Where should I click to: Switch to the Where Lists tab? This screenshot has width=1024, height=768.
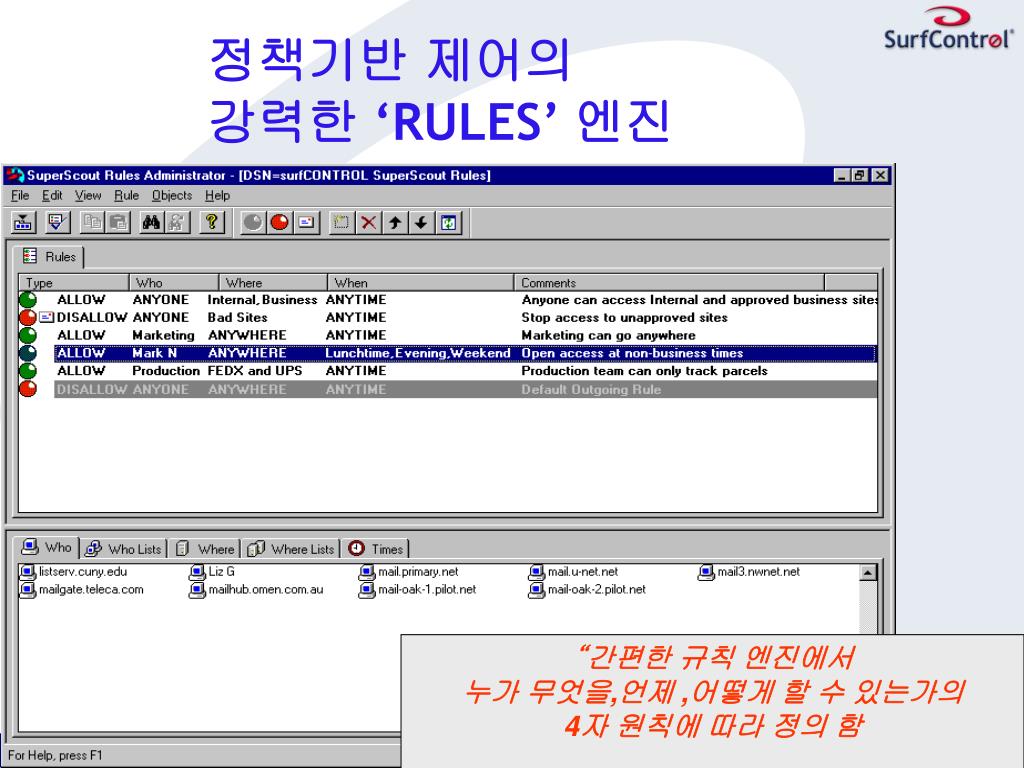pos(291,549)
